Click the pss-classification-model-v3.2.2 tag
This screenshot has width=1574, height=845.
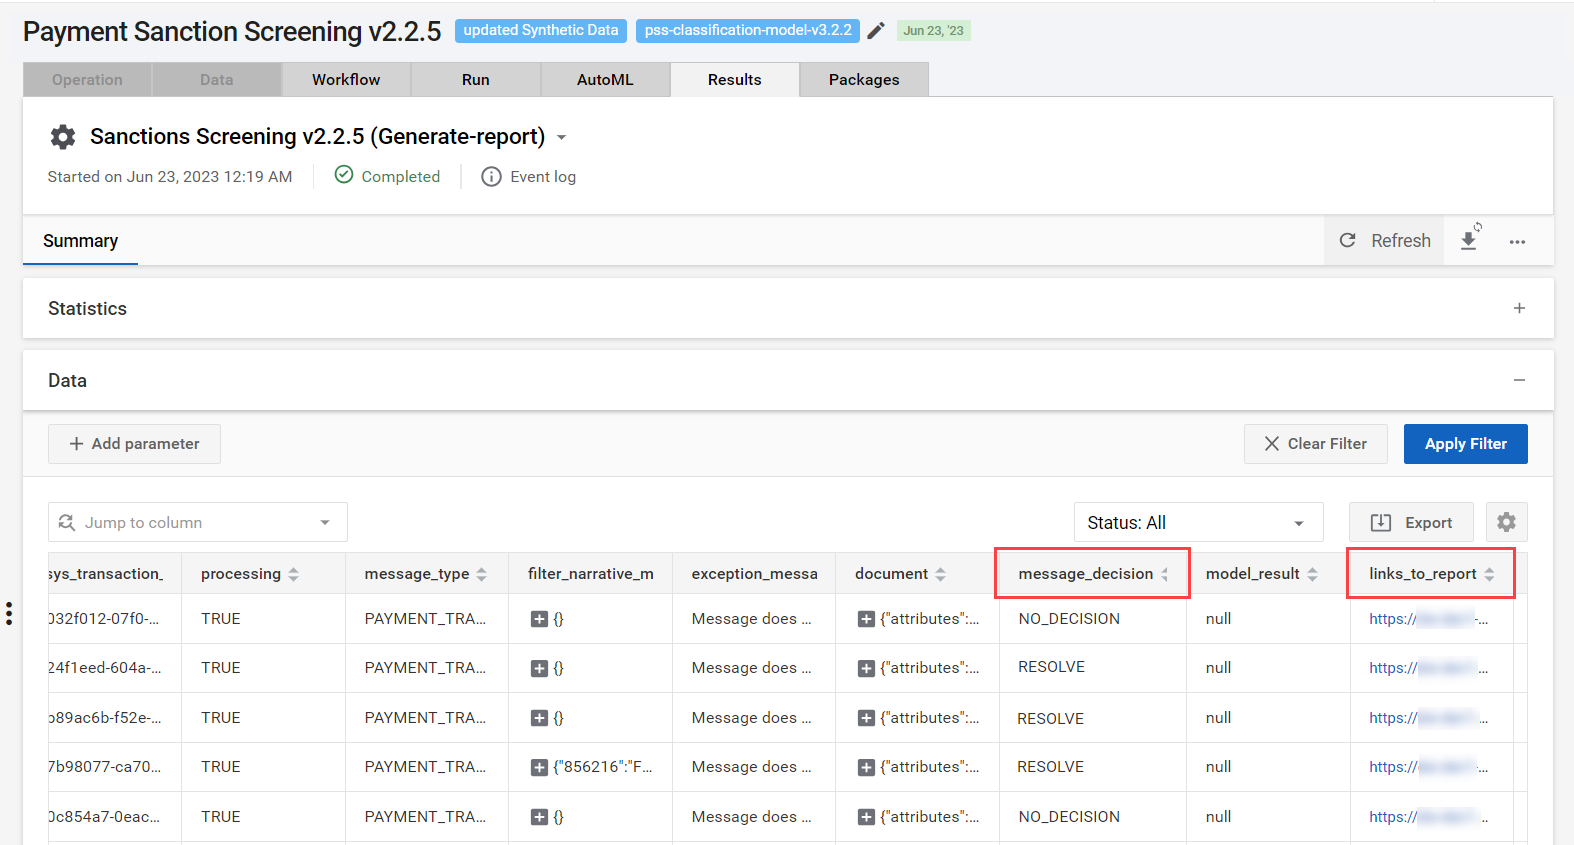click(748, 31)
